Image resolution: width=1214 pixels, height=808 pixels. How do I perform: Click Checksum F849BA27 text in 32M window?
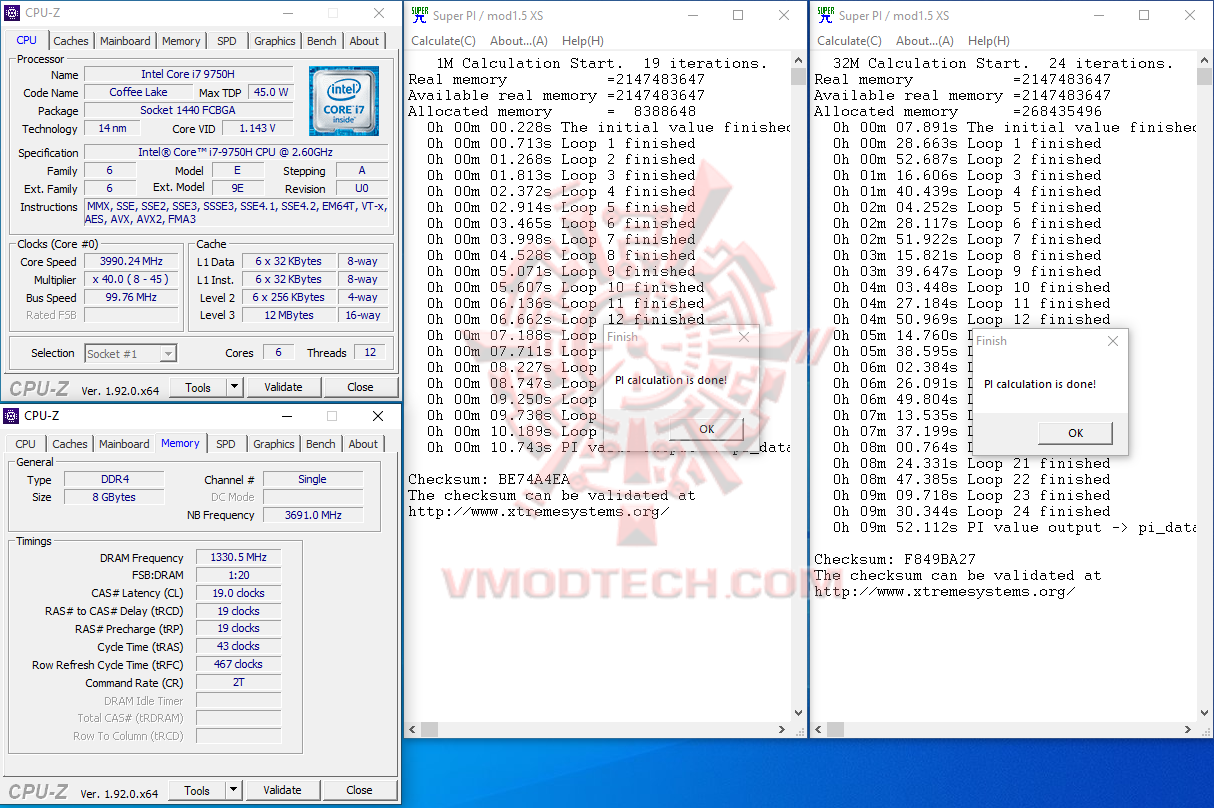click(x=894, y=559)
